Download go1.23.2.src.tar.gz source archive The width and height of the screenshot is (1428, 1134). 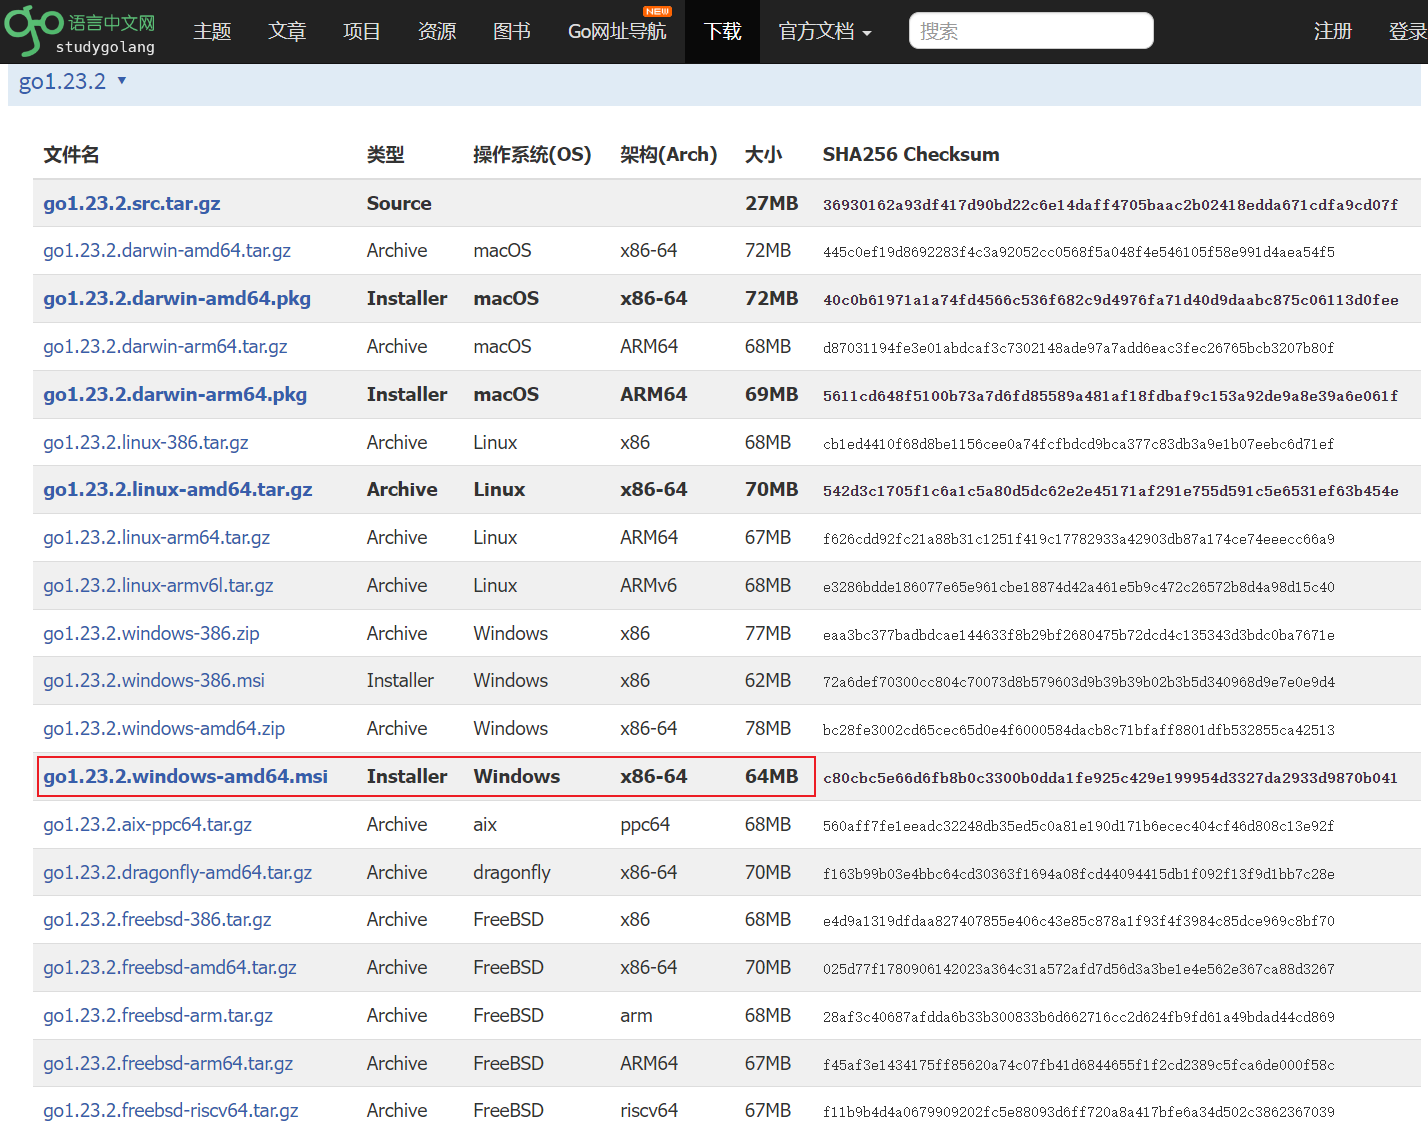[131, 204]
